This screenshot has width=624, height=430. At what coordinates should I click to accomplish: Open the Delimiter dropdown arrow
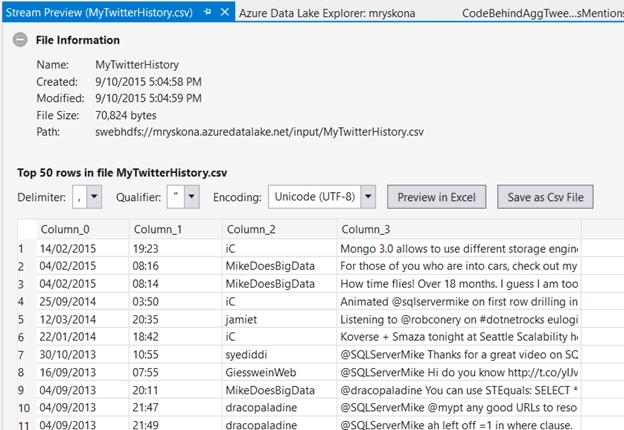(94, 197)
